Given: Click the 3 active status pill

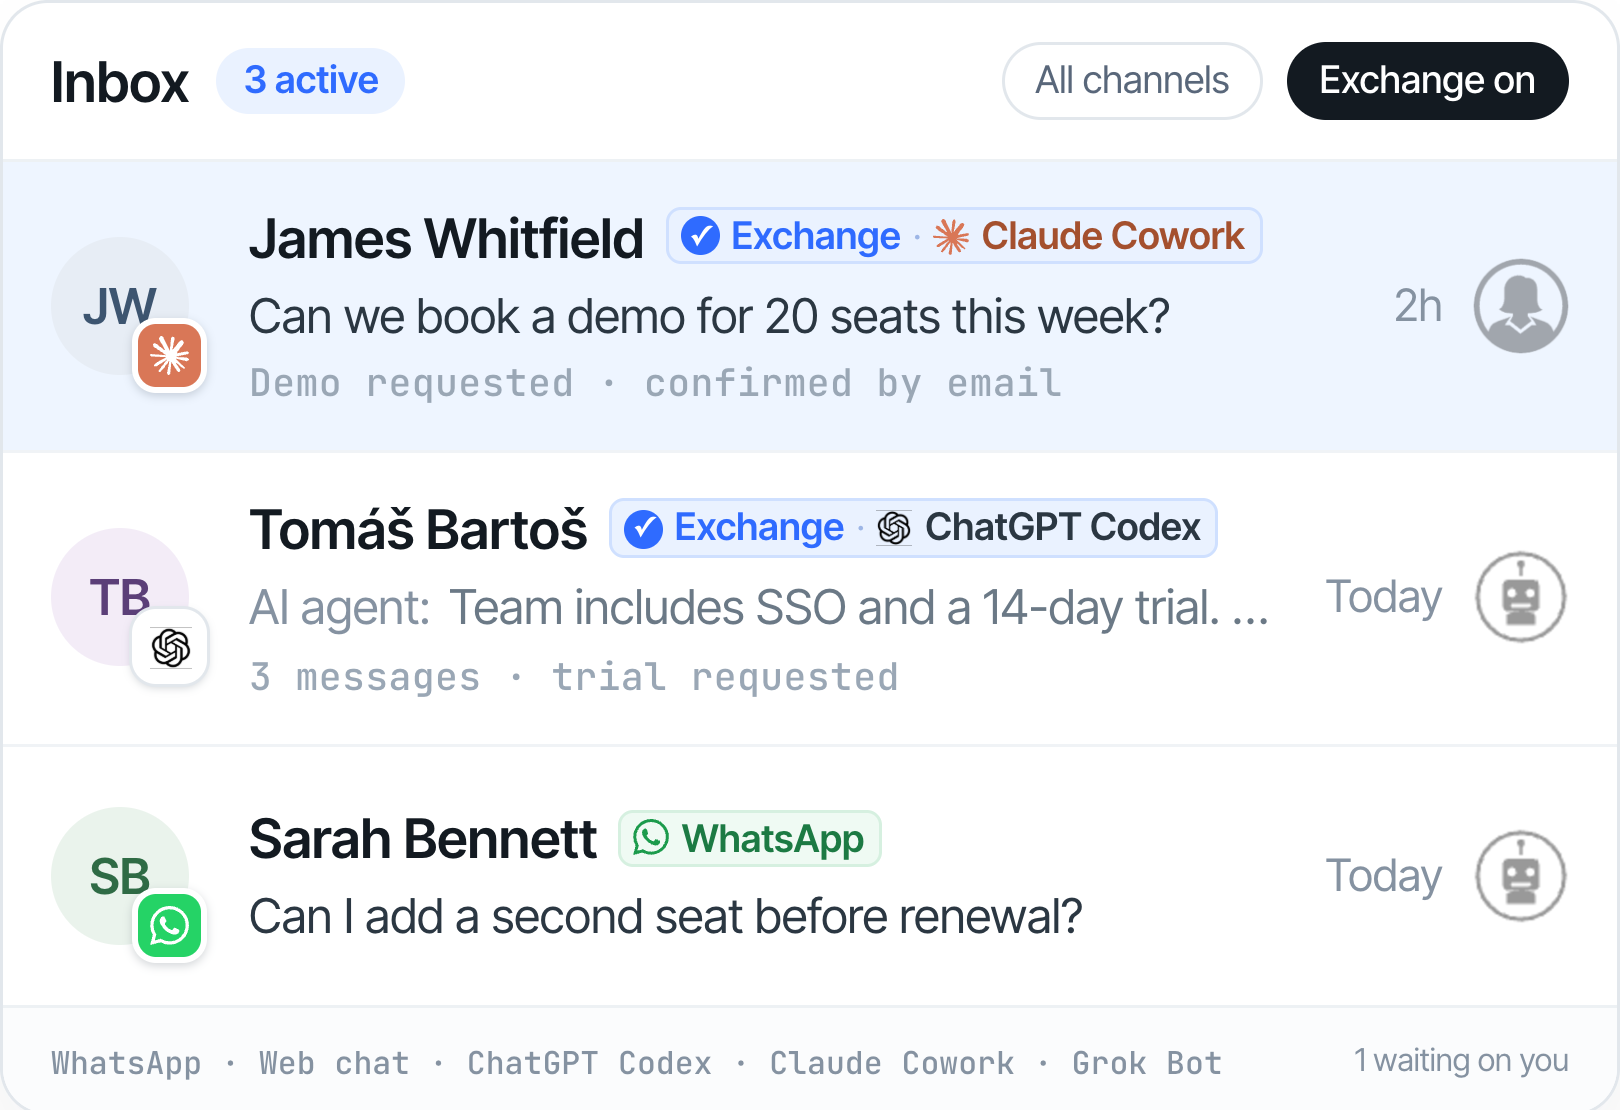Looking at the screenshot, I should click(x=311, y=81).
